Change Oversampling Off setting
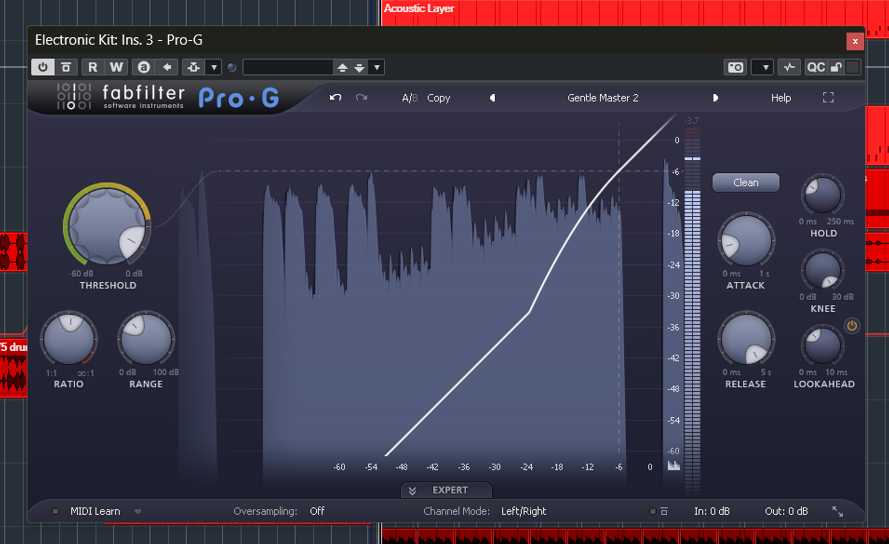The height and width of the screenshot is (544, 889). point(317,511)
